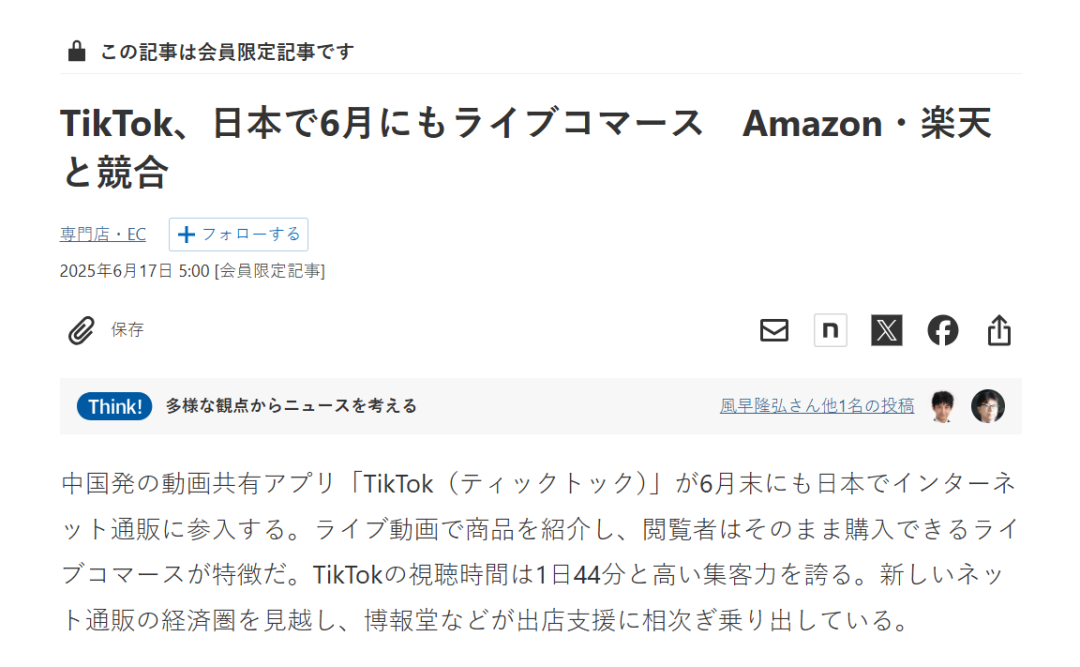Open the 風早隆弘さん他1名の投稿 link

click(817, 406)
